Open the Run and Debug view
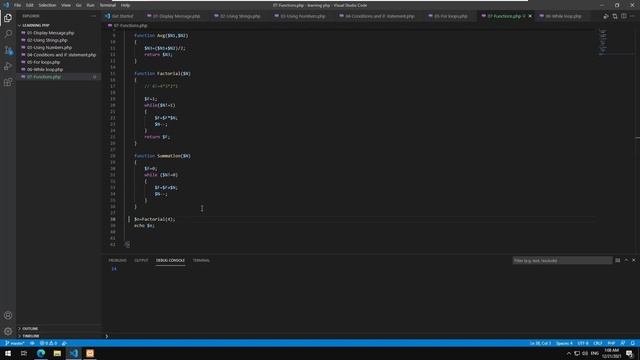Viewport: 640px width, 360px height. point(8,66)
